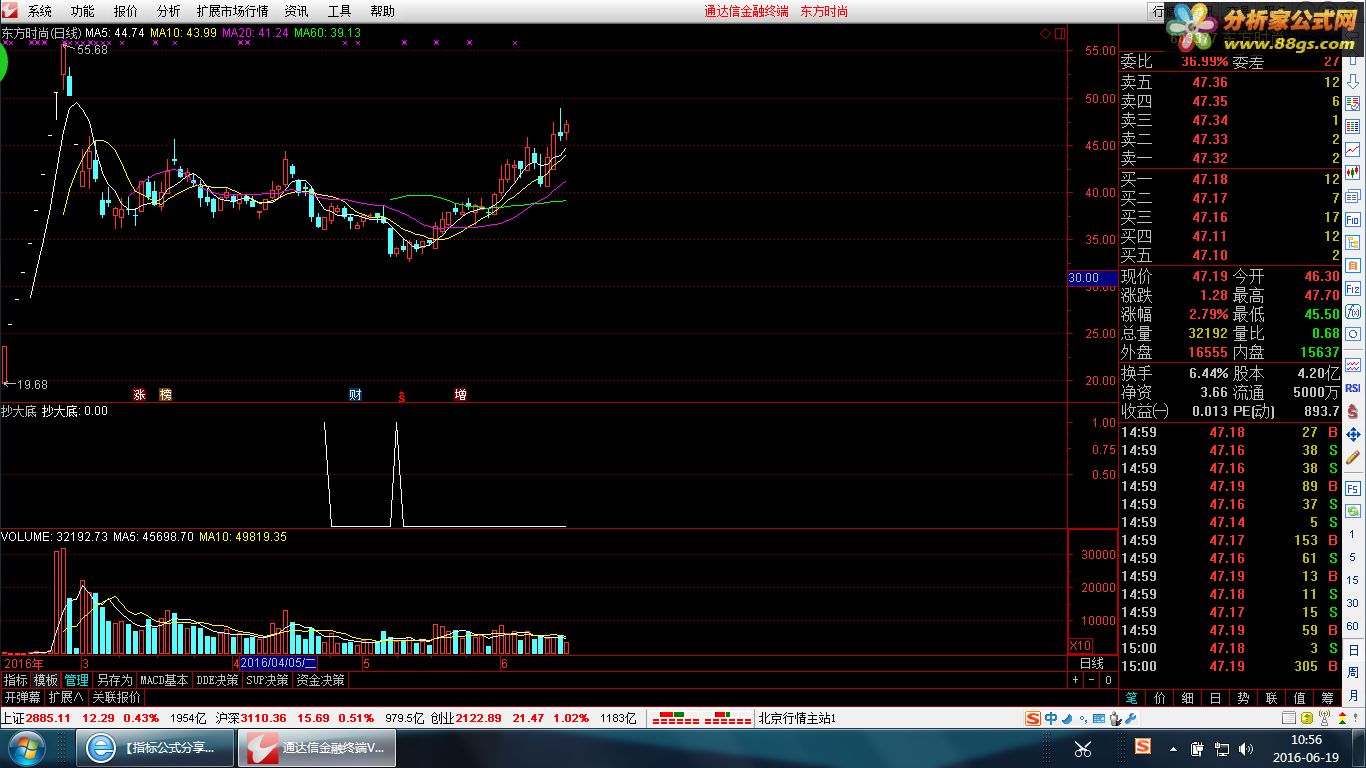Screen dimensions: 1366x768
Task: Select the 日 daily period button
Action: pyautogui.click(x=1352, y=650)
